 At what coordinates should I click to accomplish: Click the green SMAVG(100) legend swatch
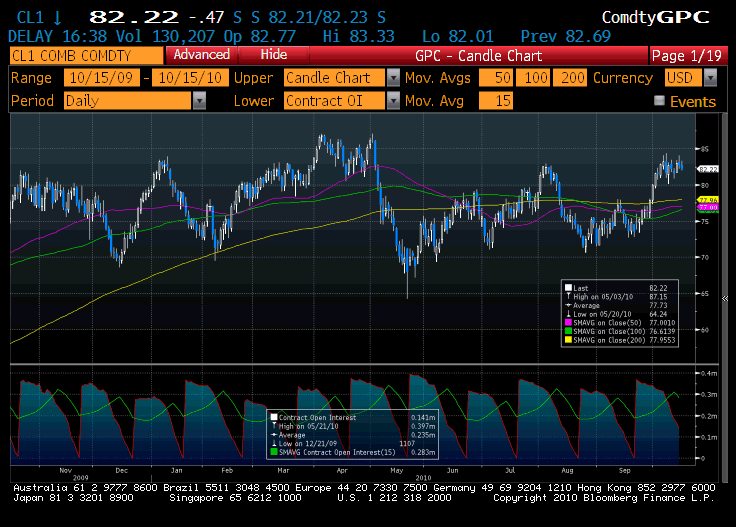click(568, 331)
